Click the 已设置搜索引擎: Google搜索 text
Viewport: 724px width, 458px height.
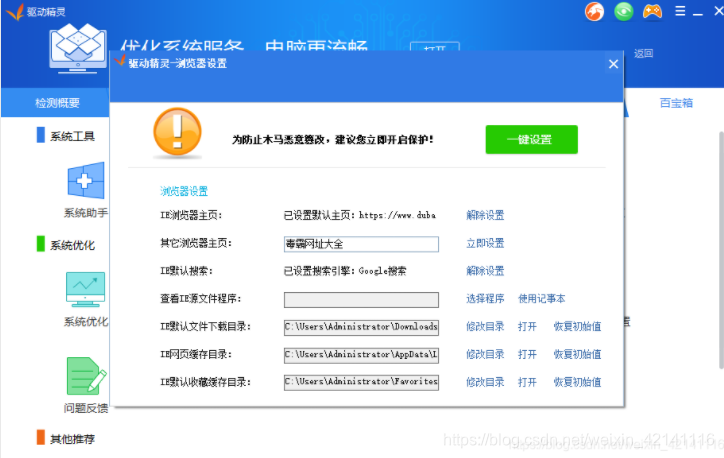pyautogui.click(x=345, y=271)
